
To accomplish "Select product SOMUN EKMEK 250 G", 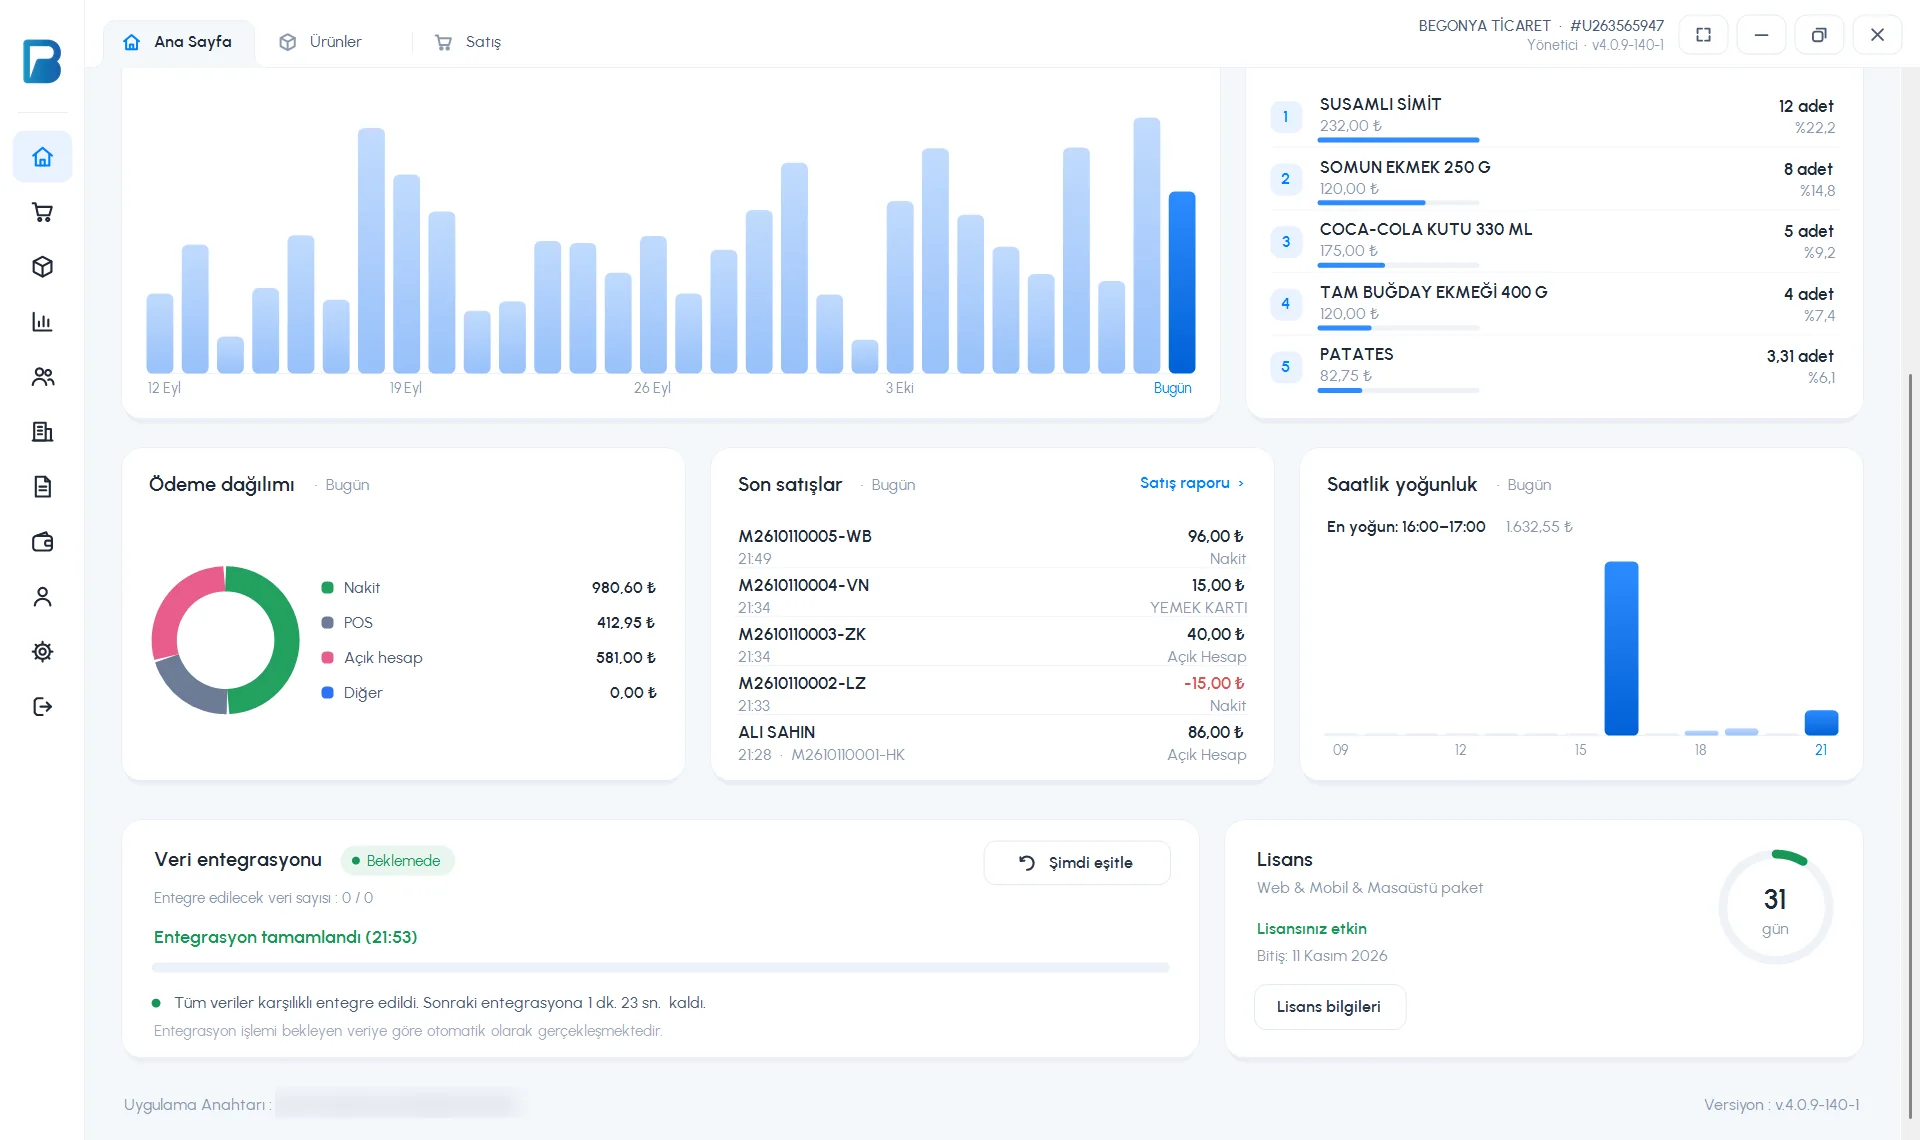I will (x=1553, y=179).
